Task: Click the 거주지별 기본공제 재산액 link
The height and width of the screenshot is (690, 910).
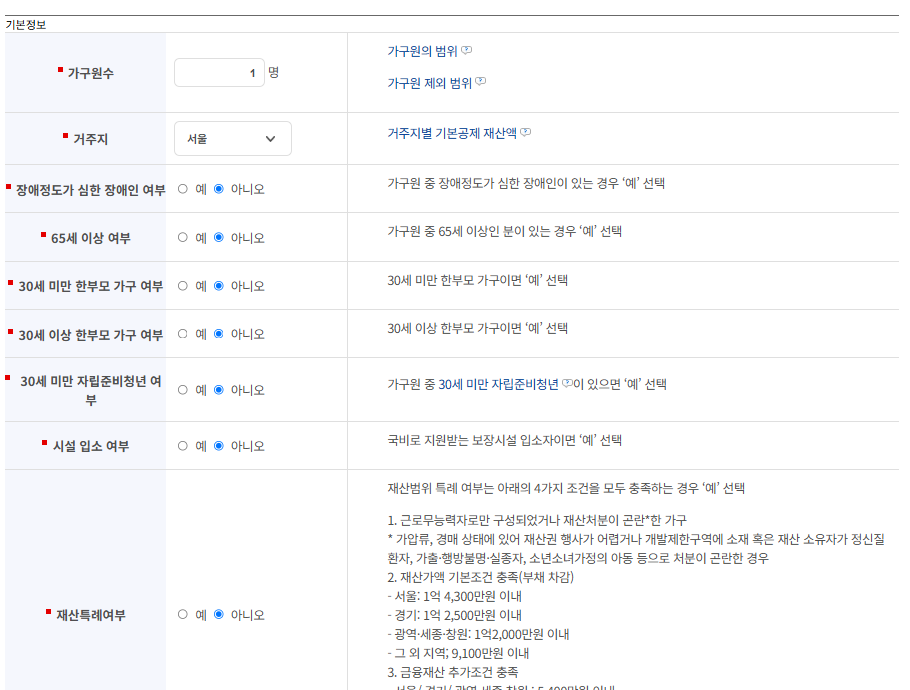Action: (455, 131)
